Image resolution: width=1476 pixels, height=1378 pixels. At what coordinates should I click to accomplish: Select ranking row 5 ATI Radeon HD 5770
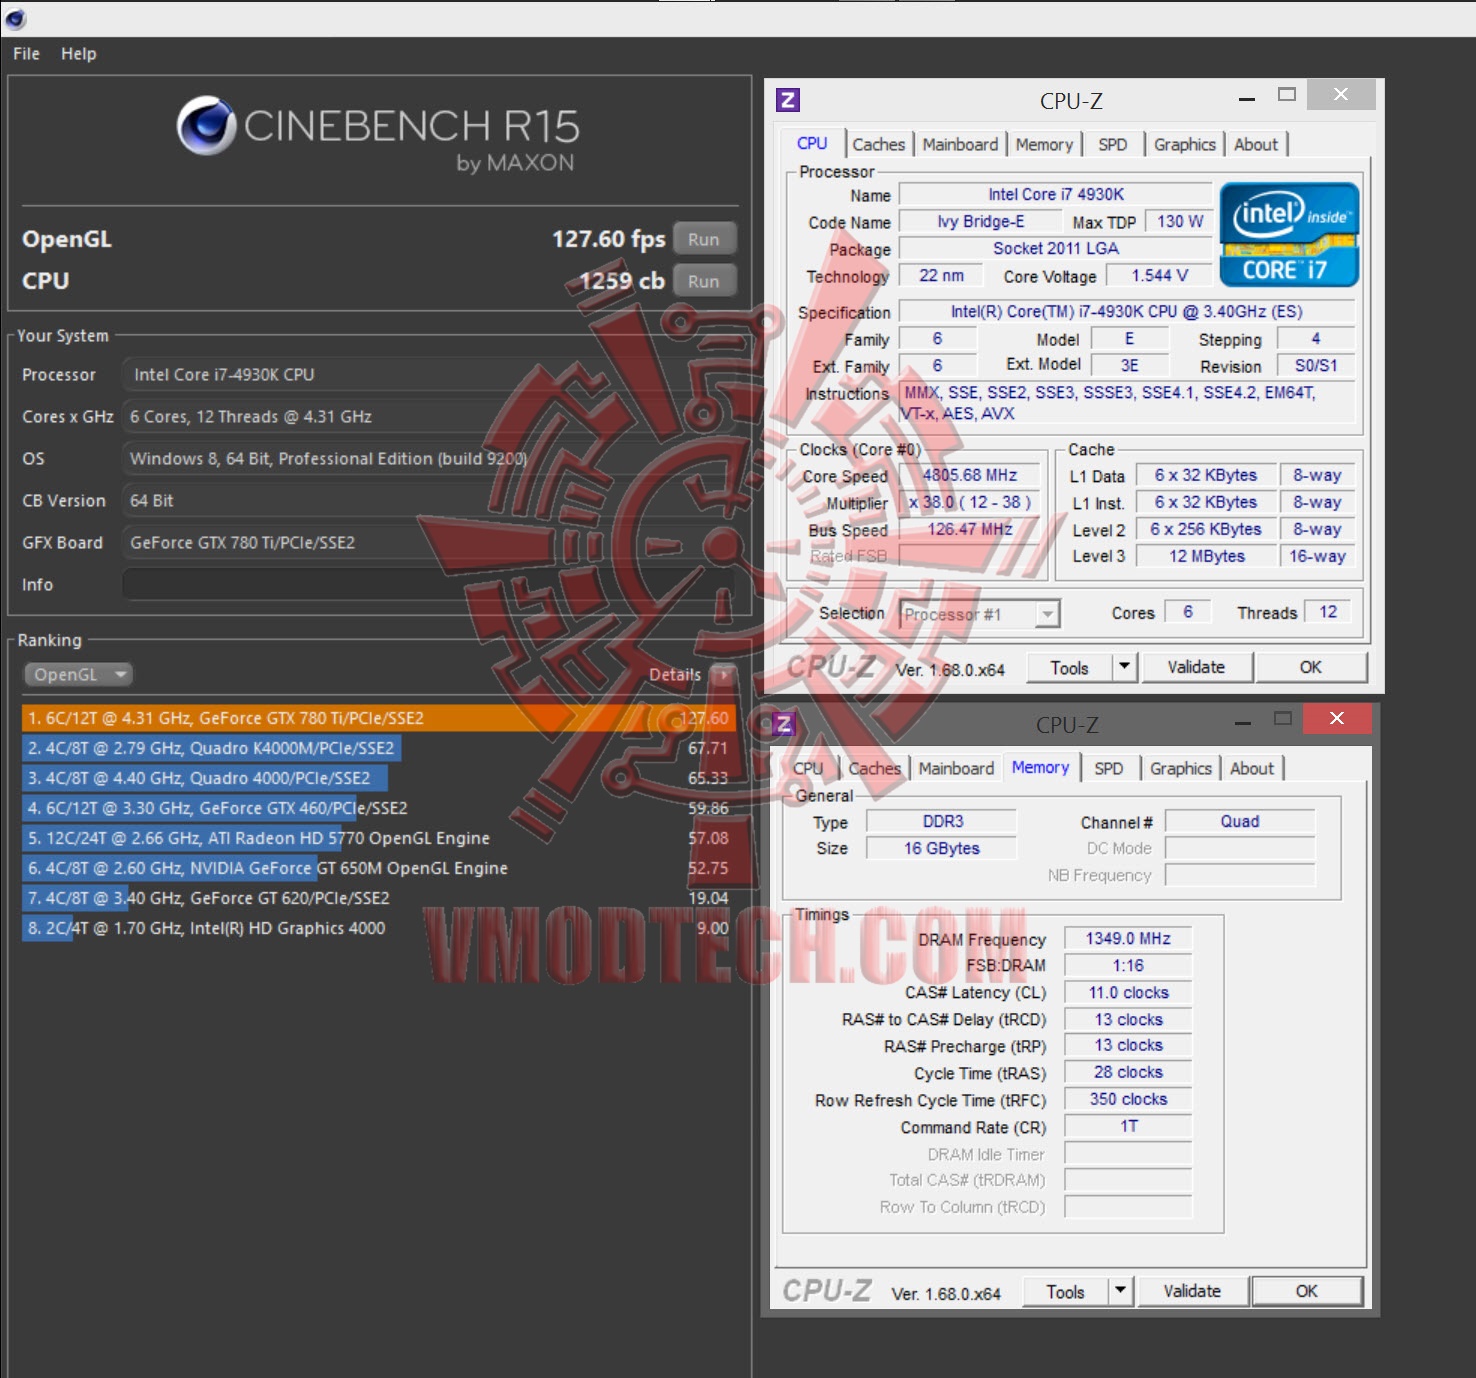(379, 838)
